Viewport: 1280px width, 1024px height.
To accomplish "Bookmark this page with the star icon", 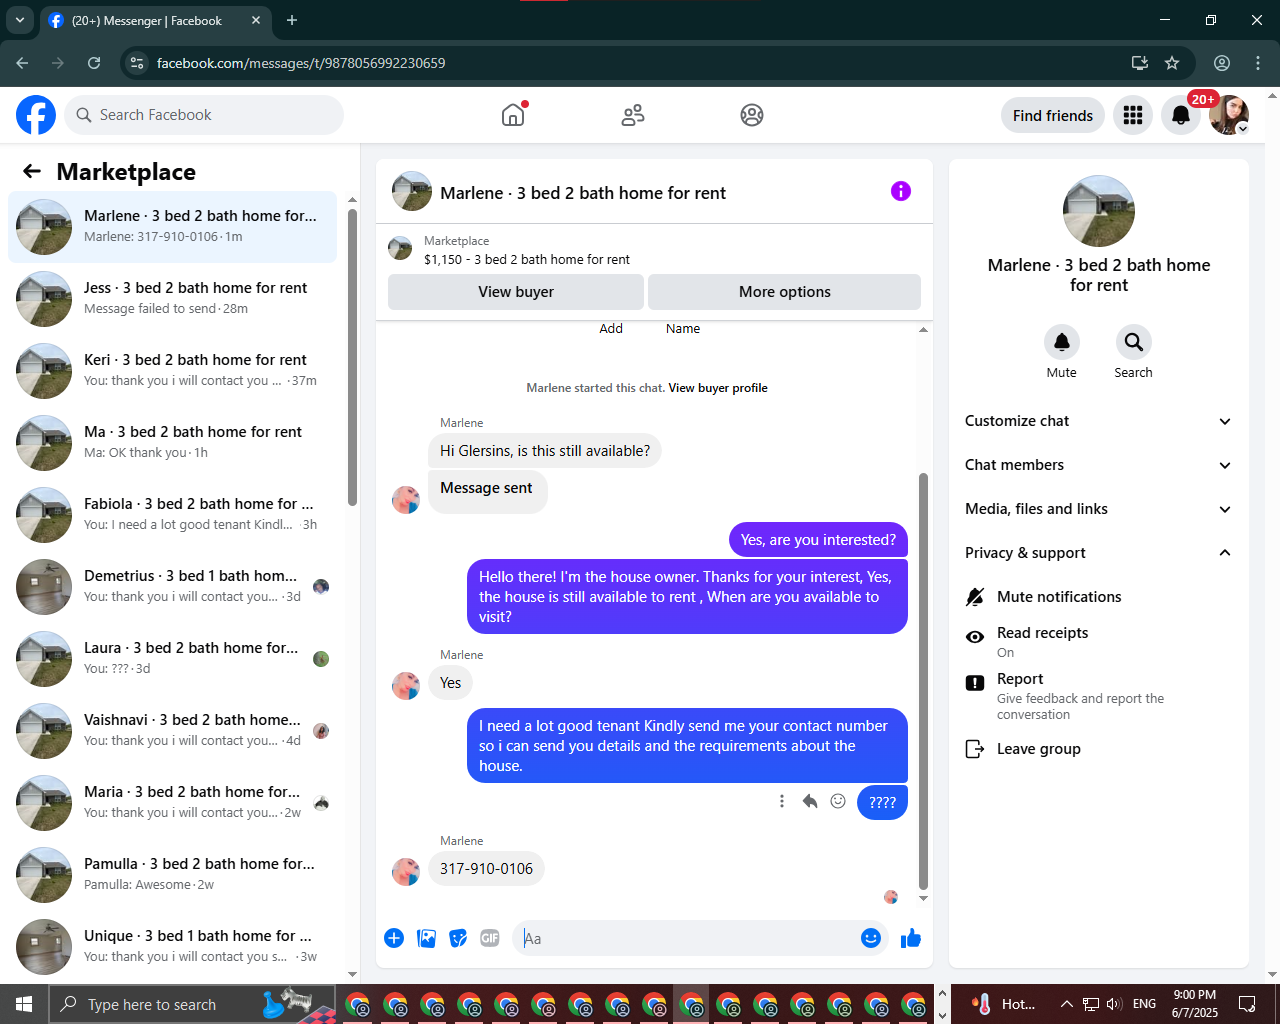I will point(1172,63).
